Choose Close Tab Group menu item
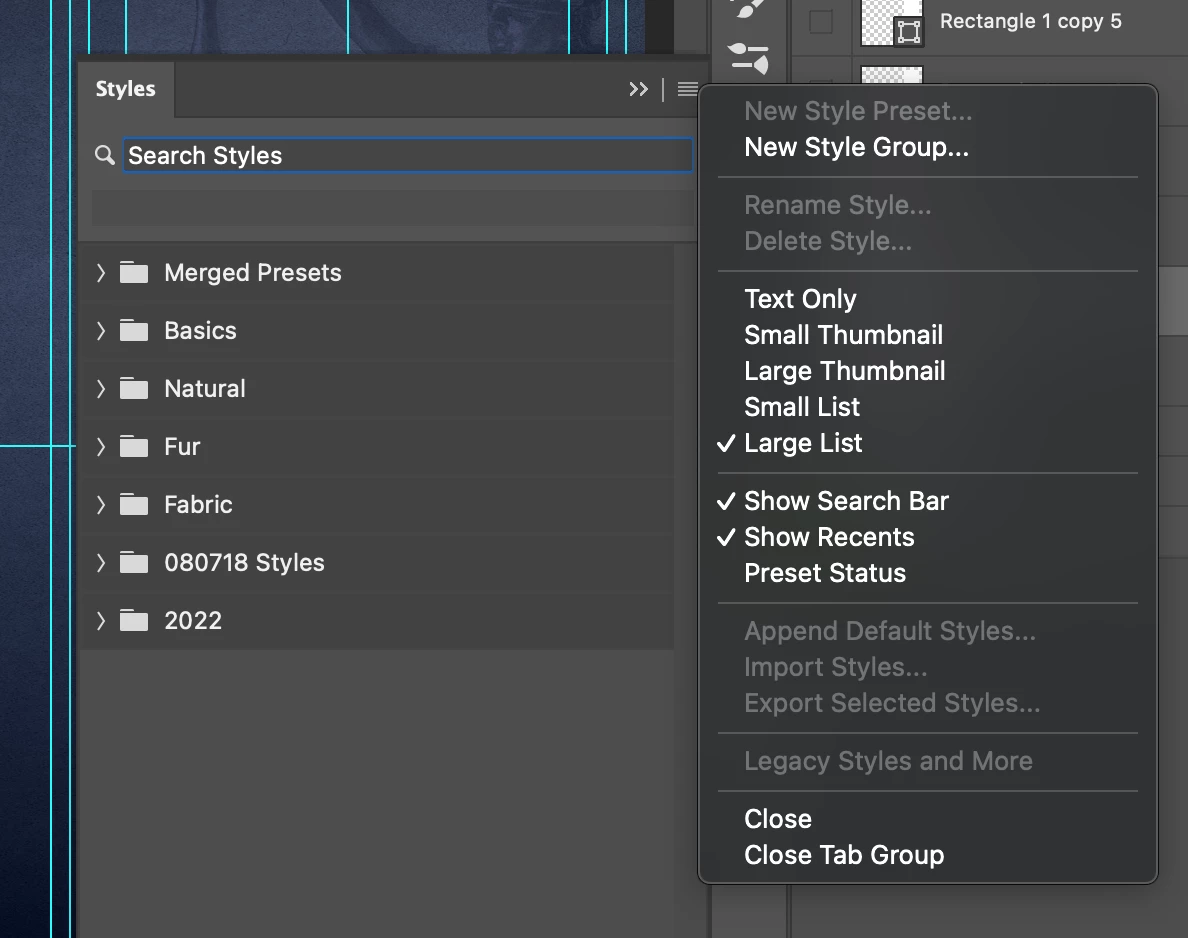Image resolution: width=1188 pixels, height=938 pixels. [x=844, y=855]
